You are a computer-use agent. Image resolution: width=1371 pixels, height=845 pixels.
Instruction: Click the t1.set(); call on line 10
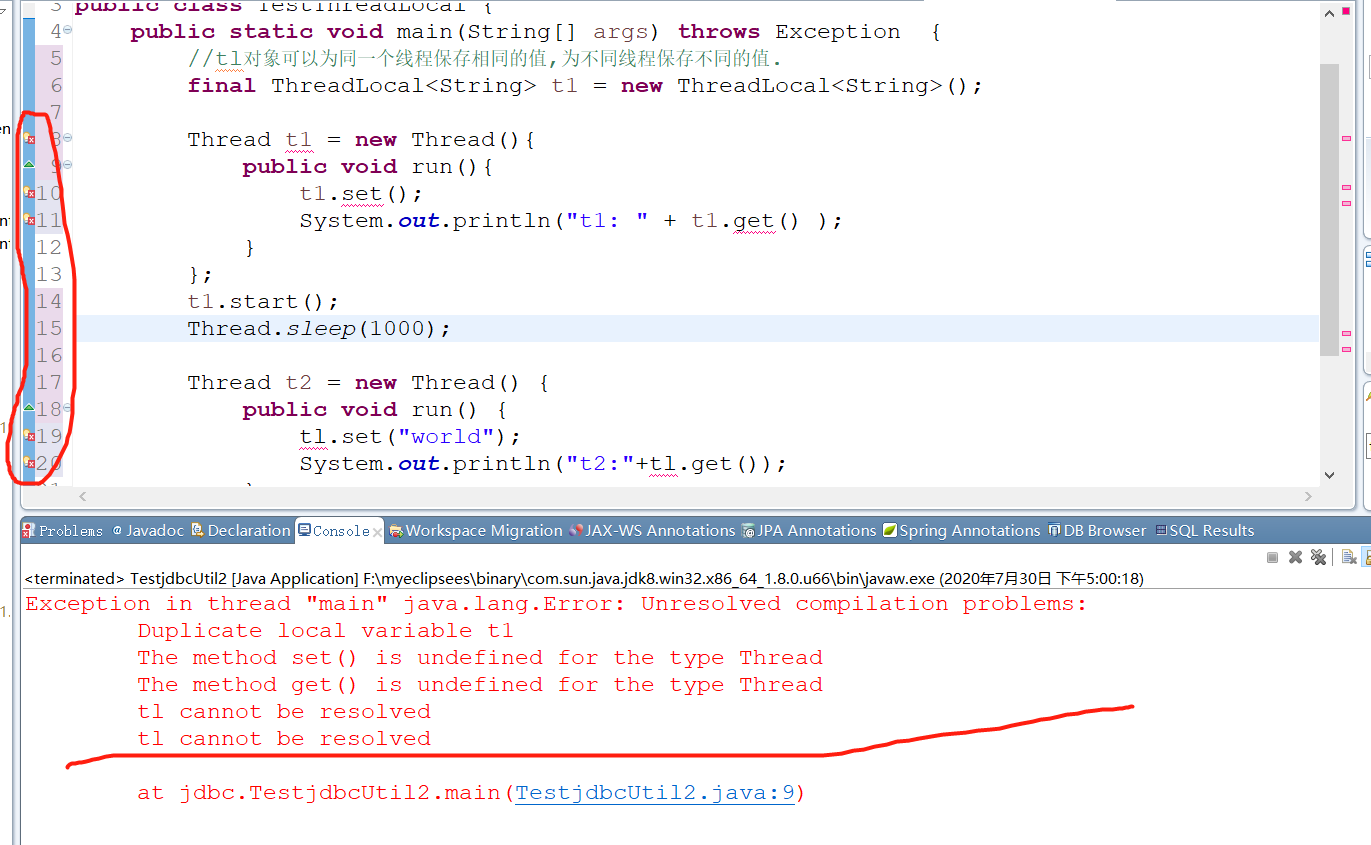(361, 193)
